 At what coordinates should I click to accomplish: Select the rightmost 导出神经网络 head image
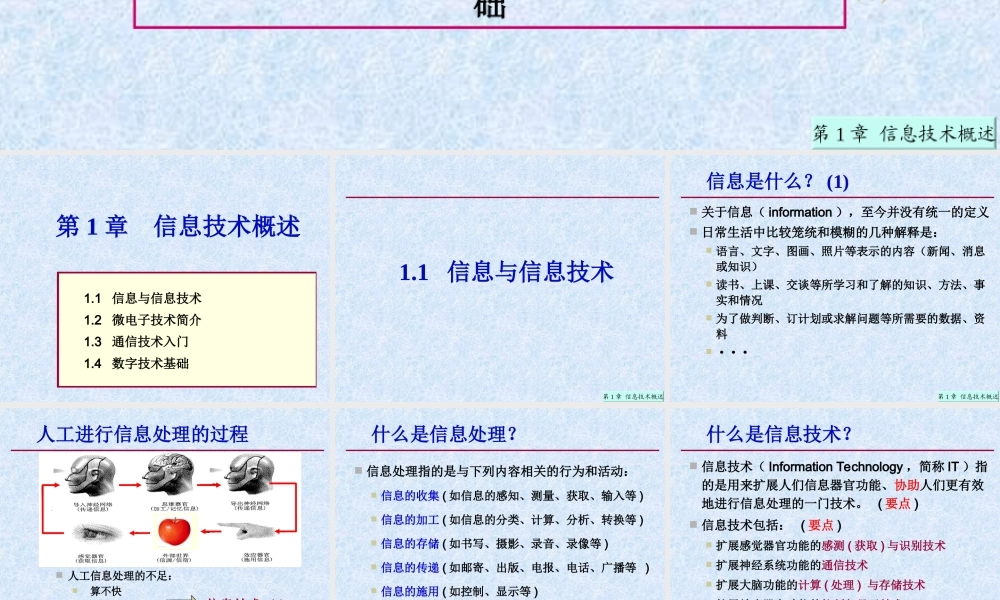249,475
